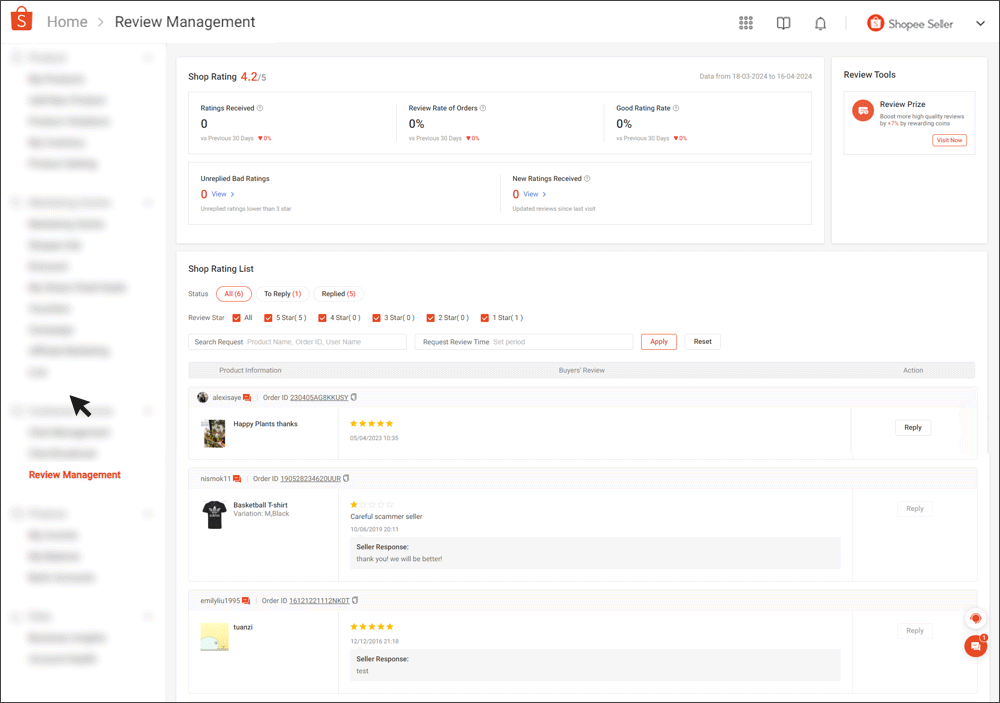The width and height of the screenshot is (1000, 703).
Task: Click the Shopee logo in the top-left corner
Action: [x=21, y=20]
